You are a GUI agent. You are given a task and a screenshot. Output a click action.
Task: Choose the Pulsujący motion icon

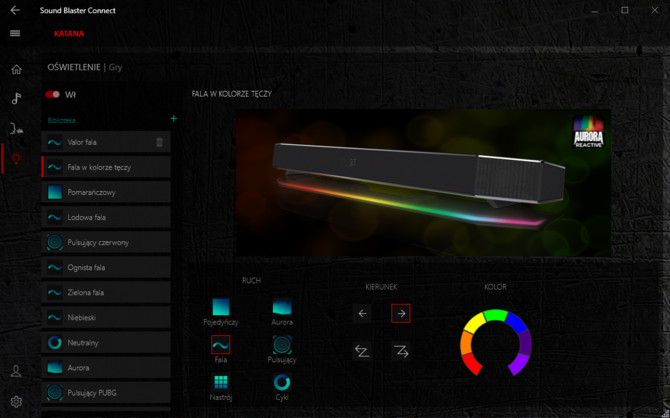pyautogui.click(x=282, y=344)
